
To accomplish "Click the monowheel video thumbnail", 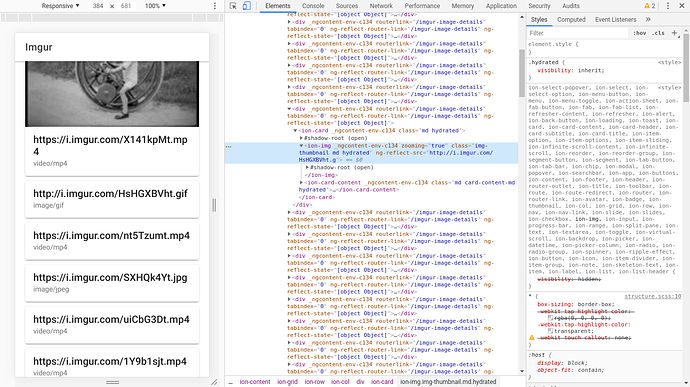I will click(112, 94).
